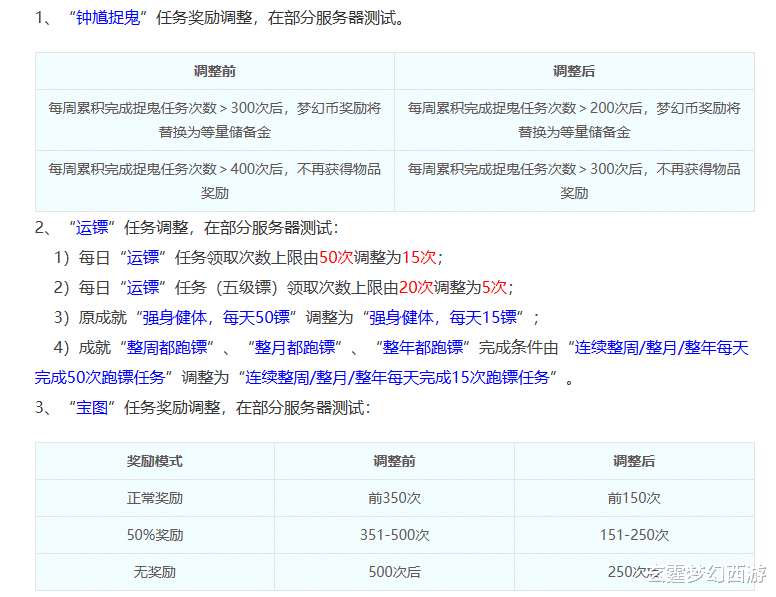The height and width of the screenshot is (597, 776).
Task: Click blue "运镖" in sub-item 1)
Action: pos(143,257)
